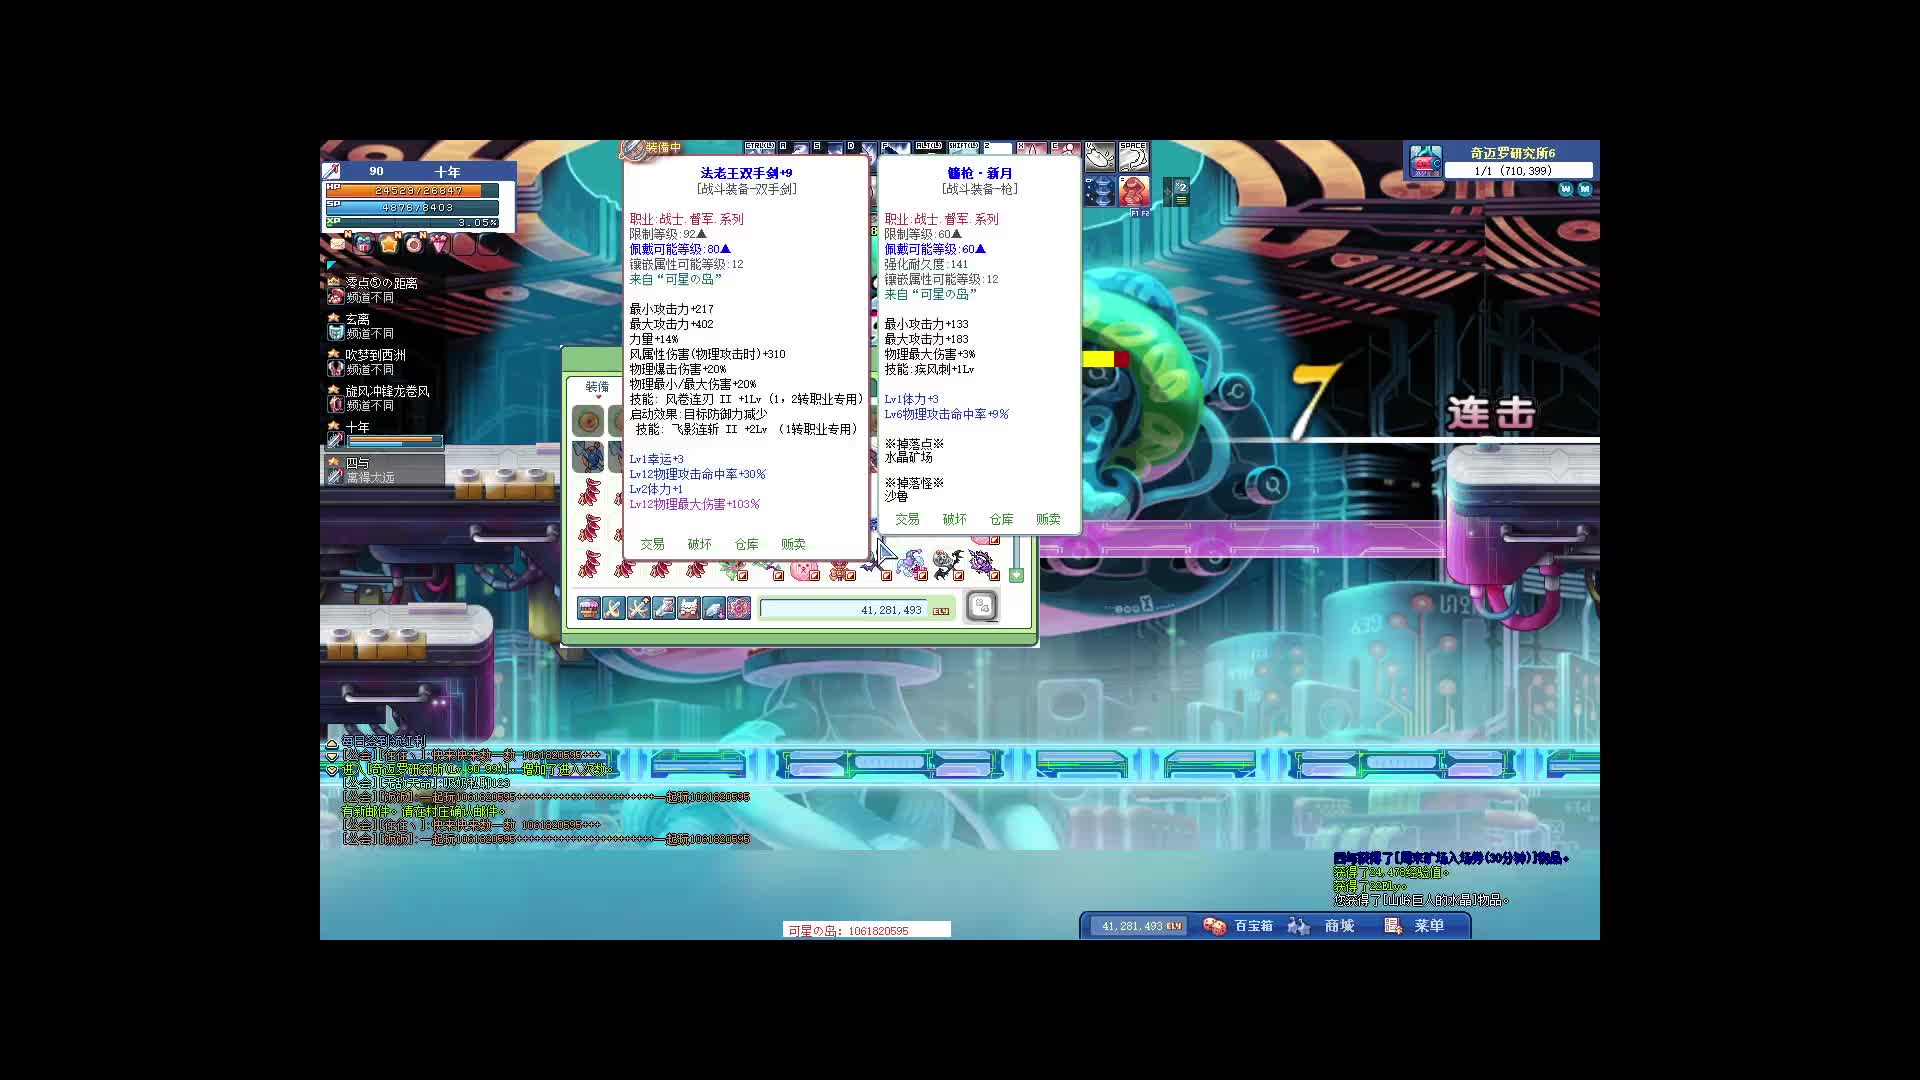This screenshot has width=1920, height=1080.
Task: Activate the SPACE hotkey skill slot
Action: click(x=1133, y=157)
